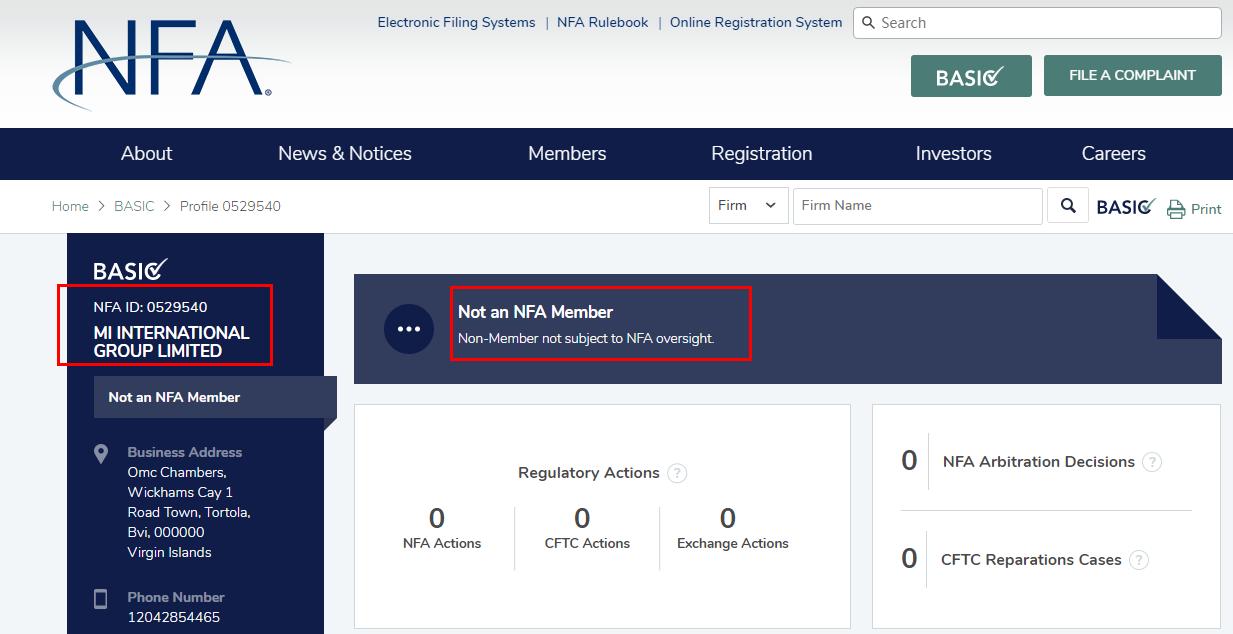Open the News & Notices menu

click(x=345, y=154)
